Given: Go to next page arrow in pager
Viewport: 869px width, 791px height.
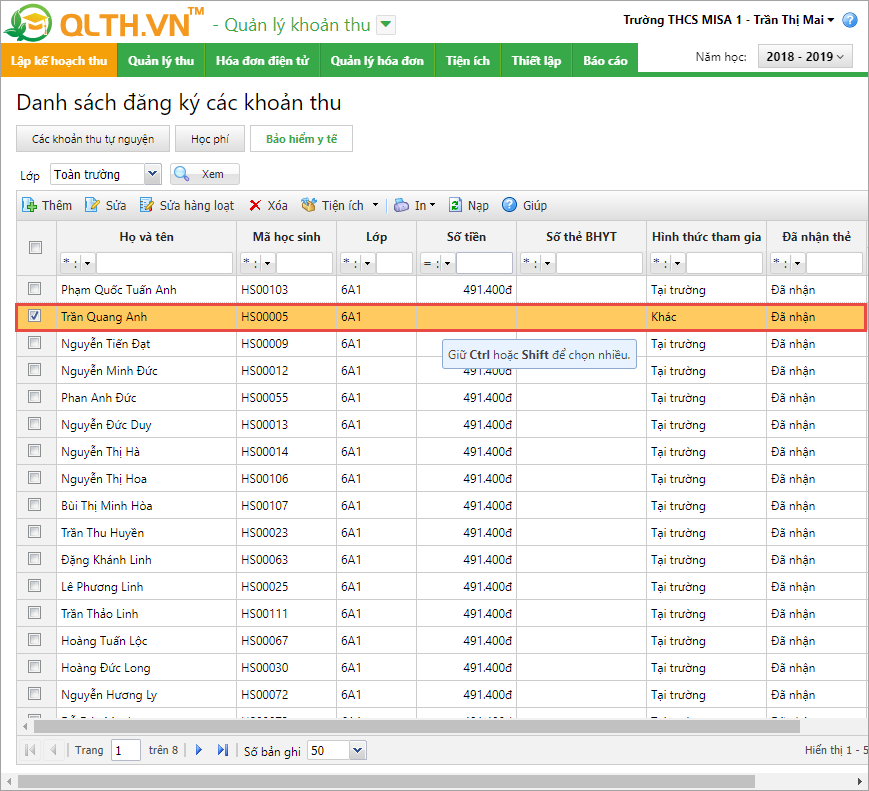Looking at the screenshot, I should pos(199,750).
